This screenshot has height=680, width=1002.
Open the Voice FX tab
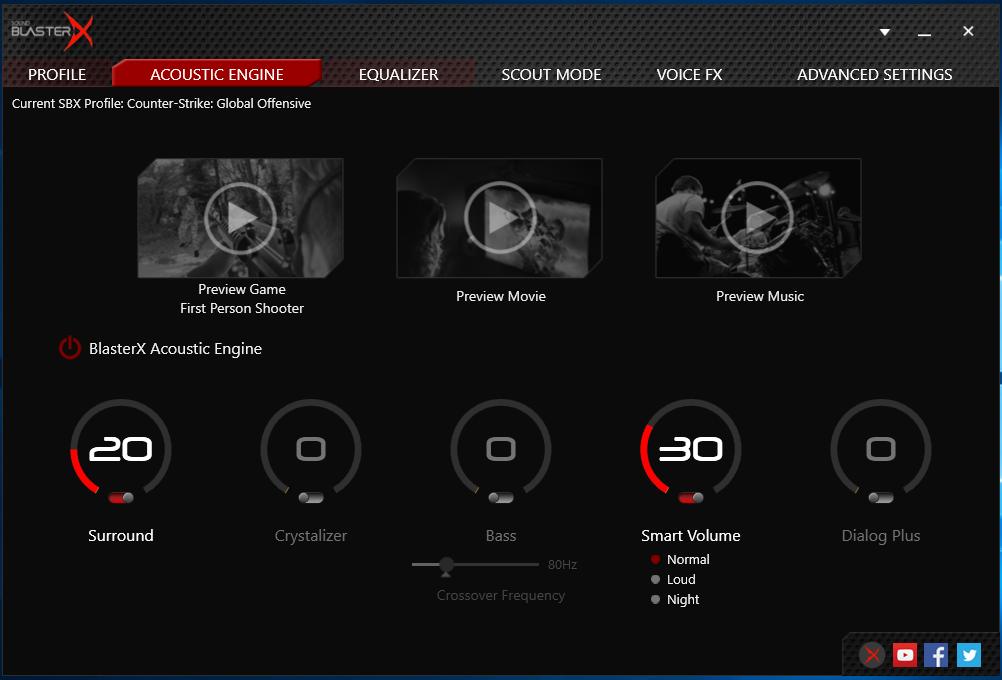(690, 74)
